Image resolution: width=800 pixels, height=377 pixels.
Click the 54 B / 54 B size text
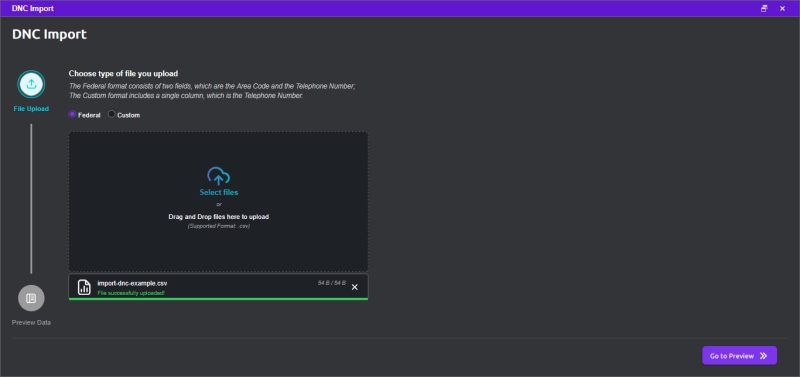click(332, 283)
